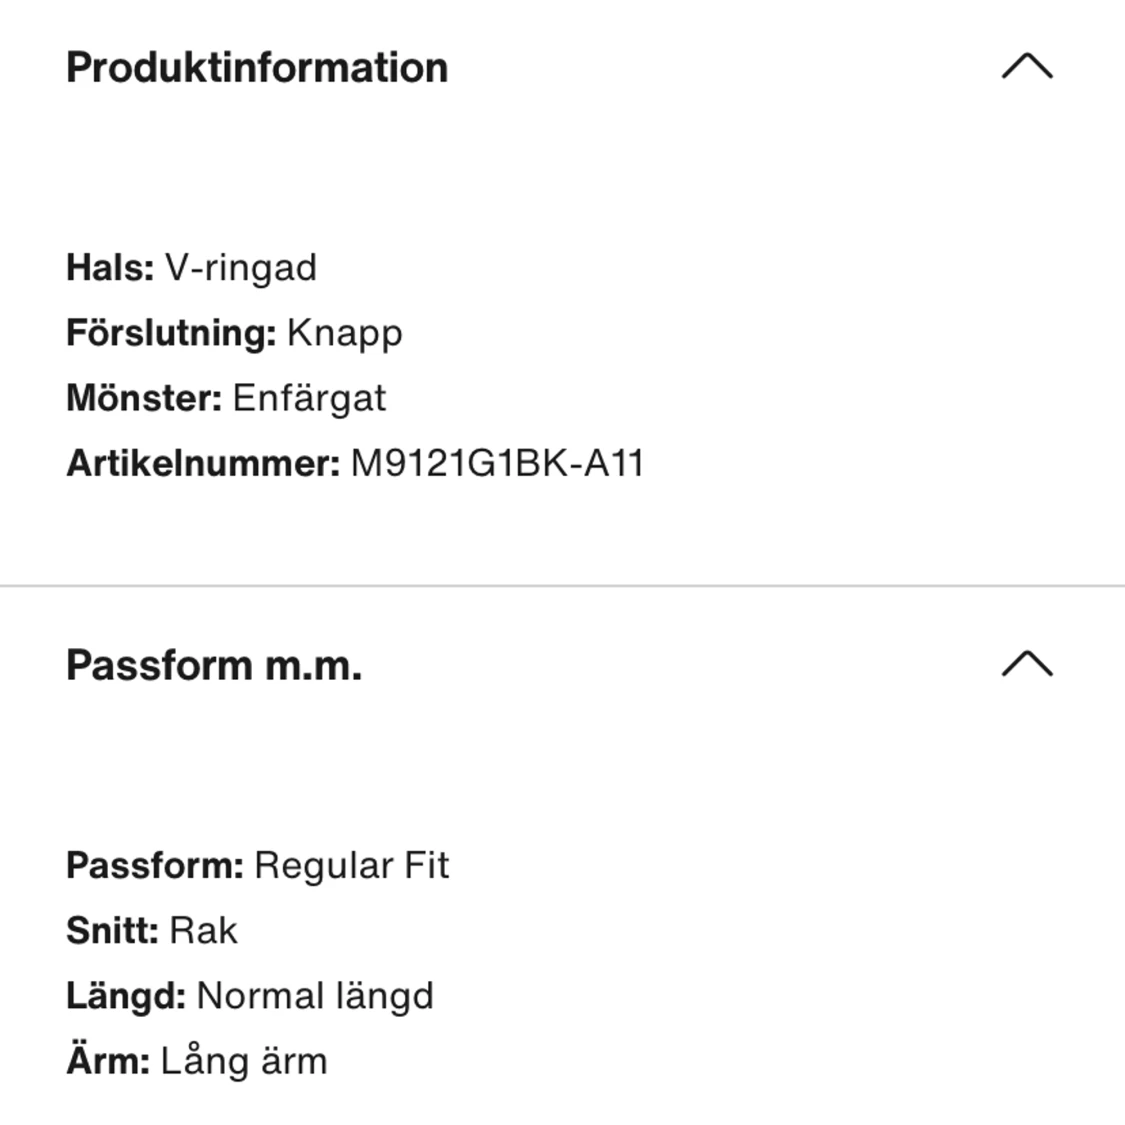This screenshot has width=1125, height=1125.
Task: Click the Knapp value text
Action: 345,334
